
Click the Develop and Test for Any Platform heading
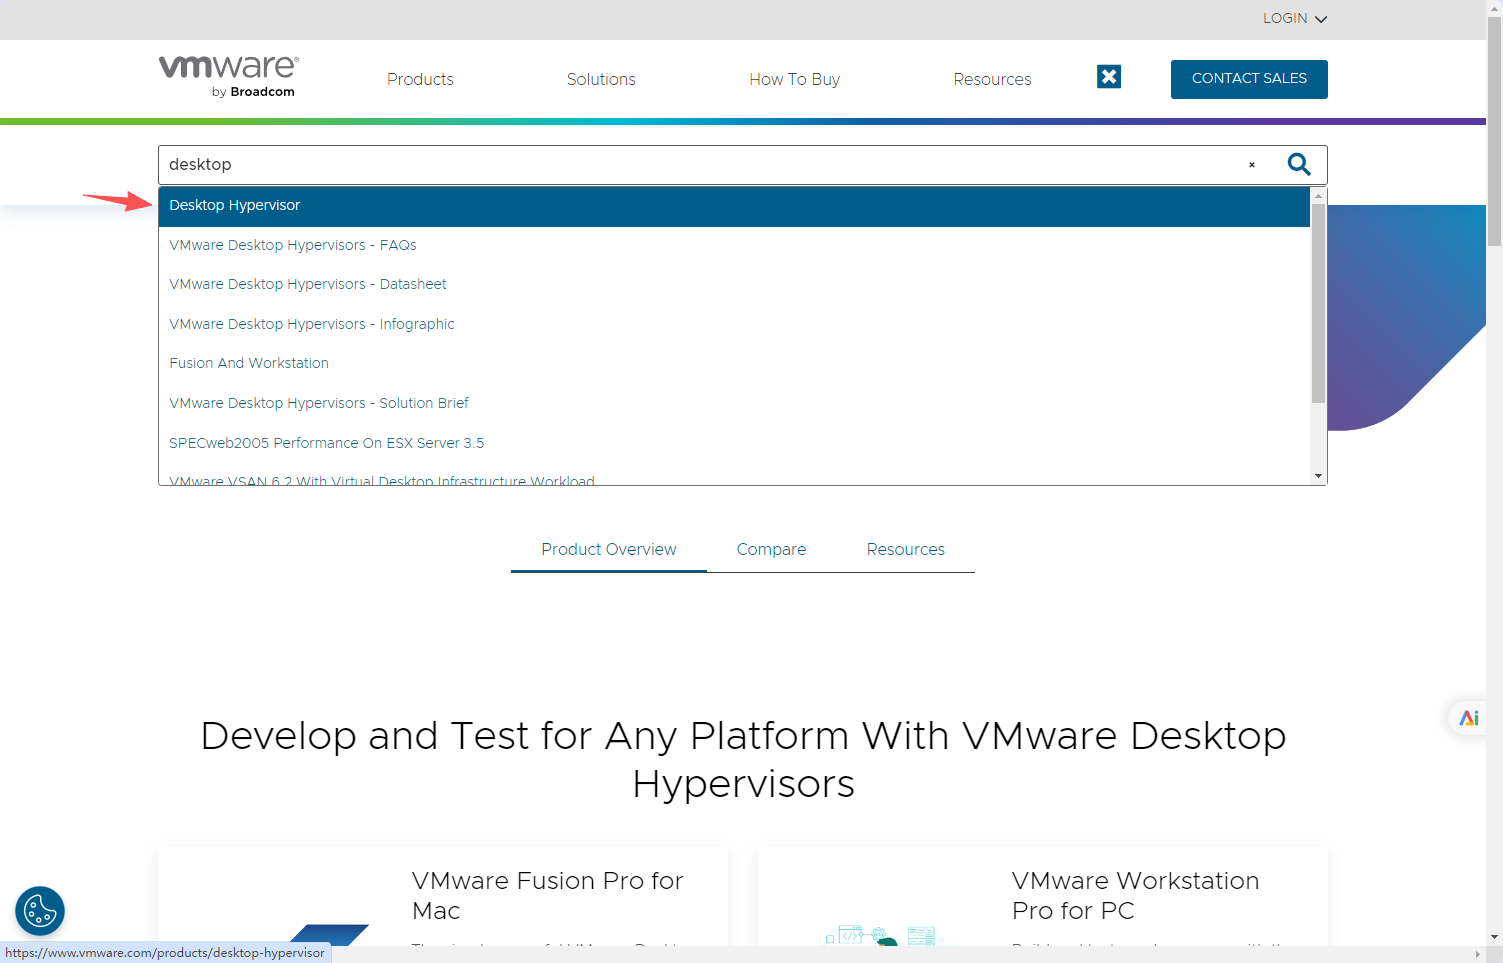point(743,759)
